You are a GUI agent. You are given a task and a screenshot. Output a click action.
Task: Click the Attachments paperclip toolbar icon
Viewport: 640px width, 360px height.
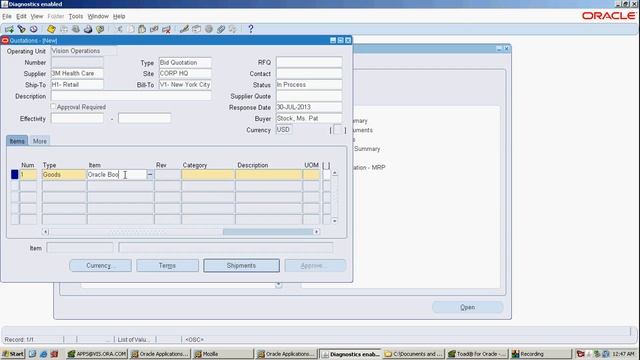point(221,29)
